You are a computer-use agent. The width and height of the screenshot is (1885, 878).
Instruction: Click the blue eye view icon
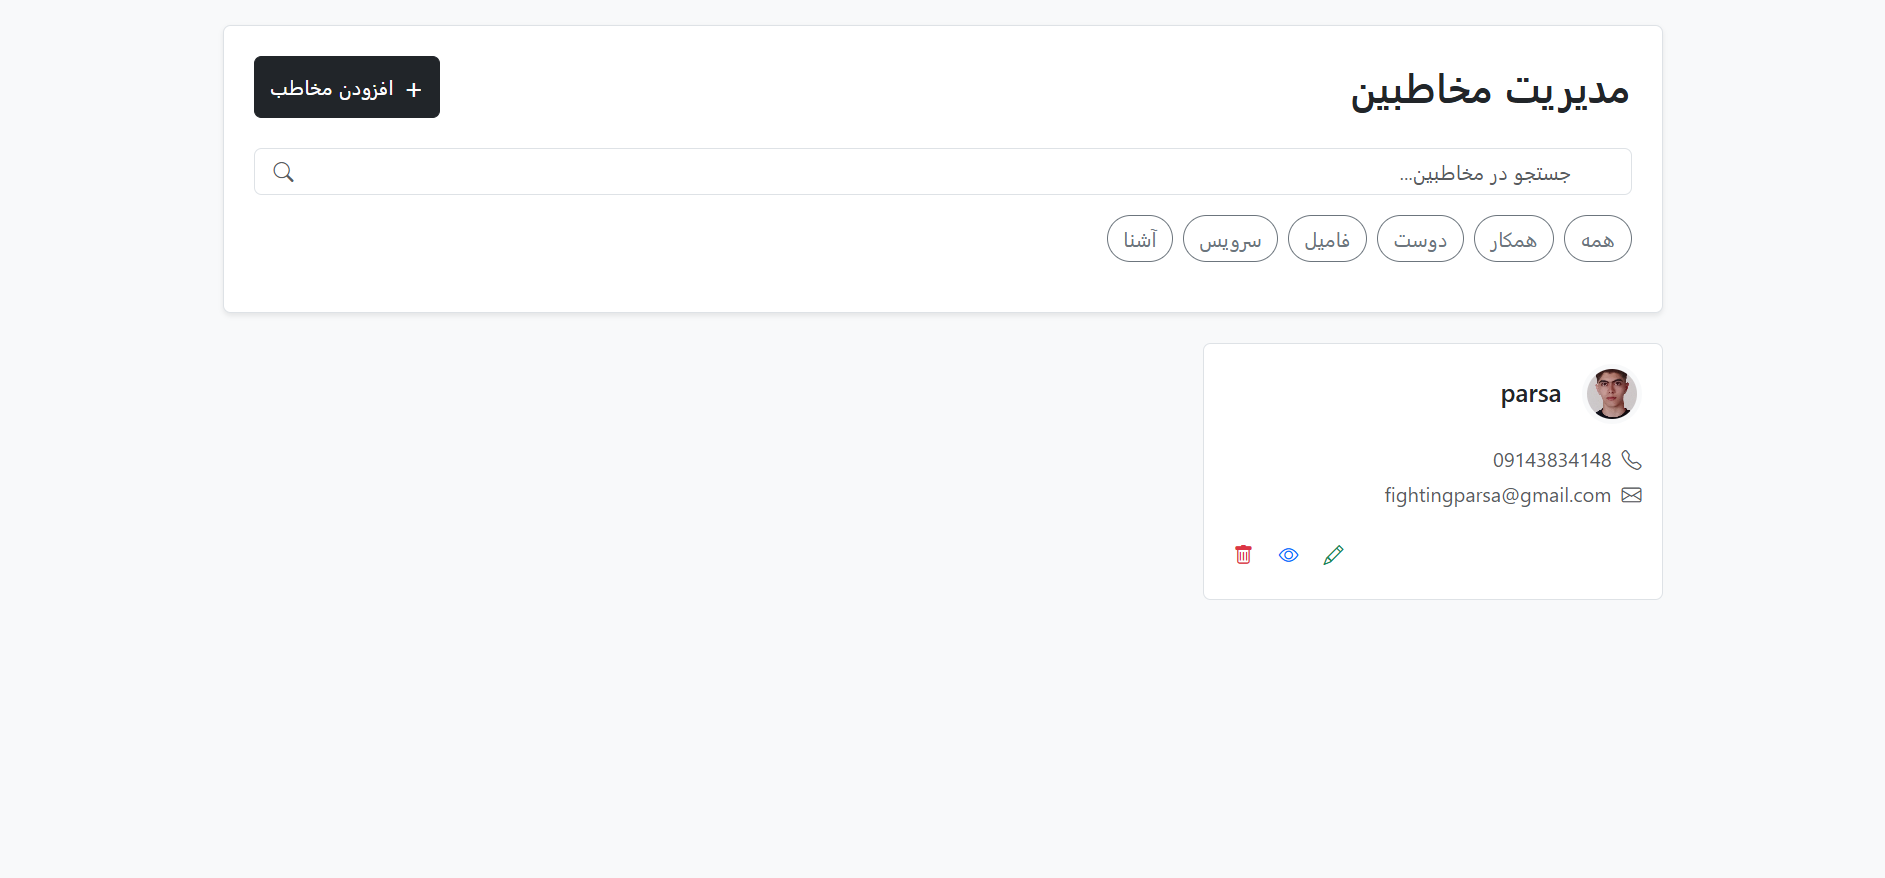[x=1288, y=555]
